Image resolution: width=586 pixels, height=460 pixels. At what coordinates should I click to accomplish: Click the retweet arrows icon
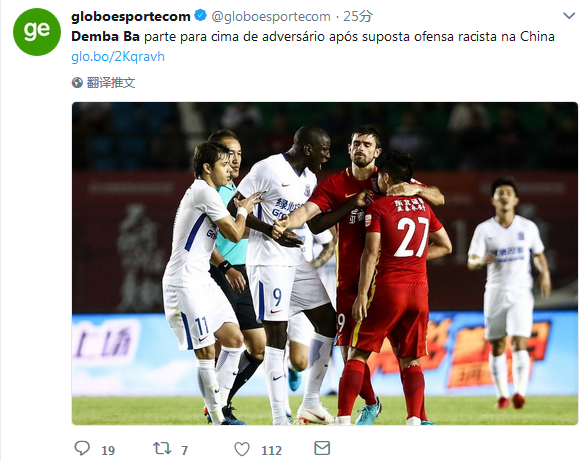pyautogui.click(x=162, y=448)
